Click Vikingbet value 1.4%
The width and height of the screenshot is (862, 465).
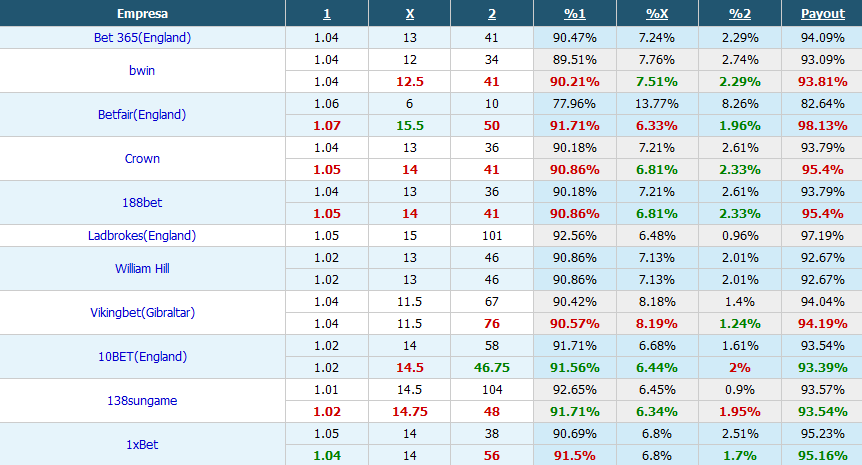tap(739, 302)
